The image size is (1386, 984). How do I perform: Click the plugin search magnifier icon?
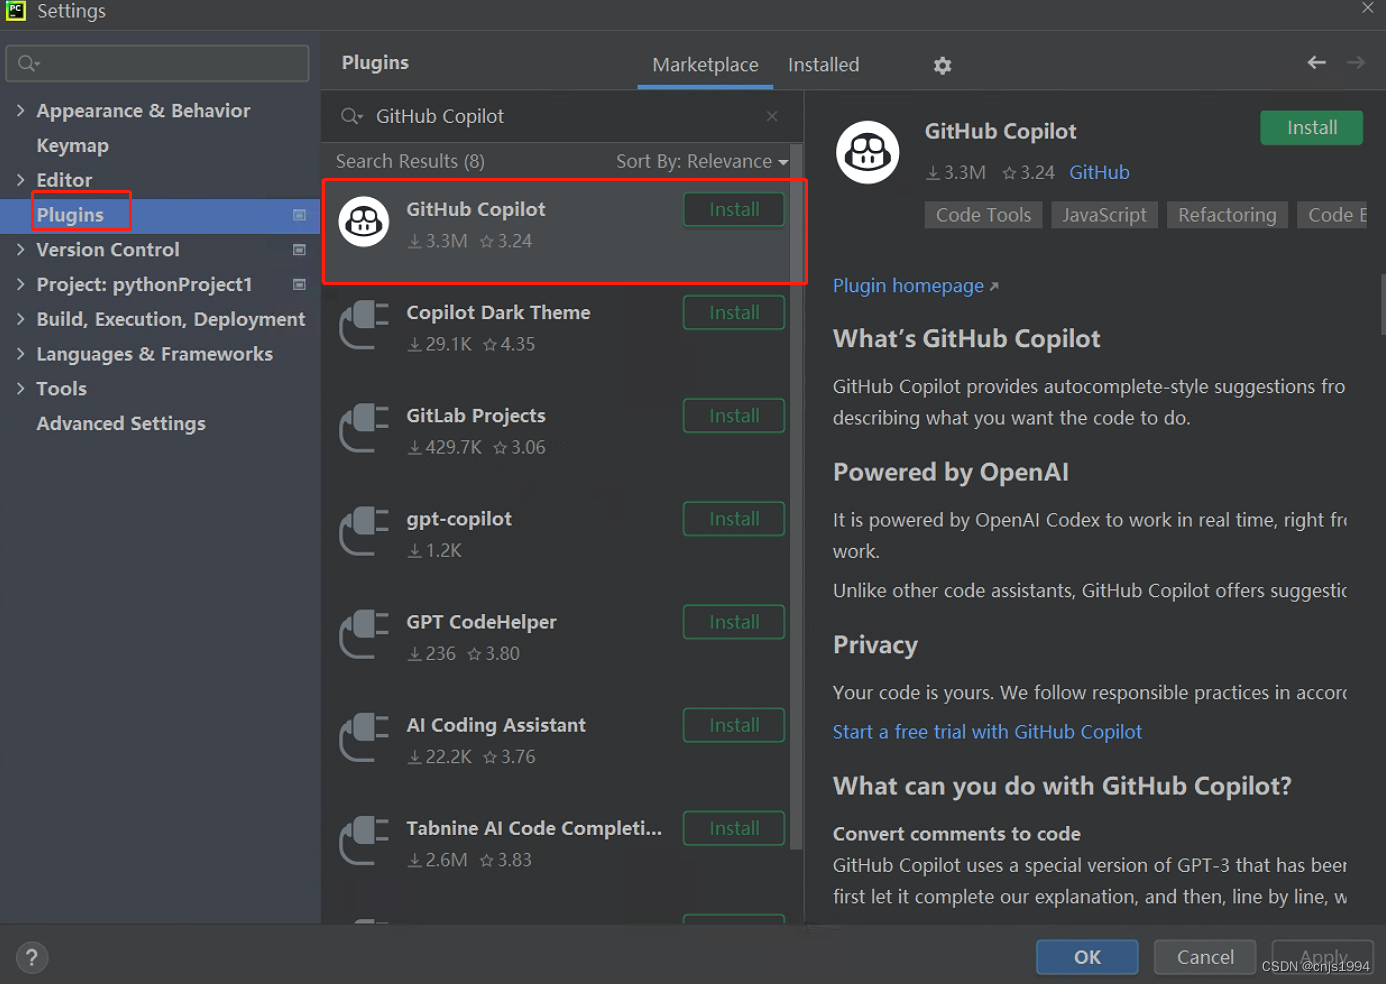click(x=351, y=116)
